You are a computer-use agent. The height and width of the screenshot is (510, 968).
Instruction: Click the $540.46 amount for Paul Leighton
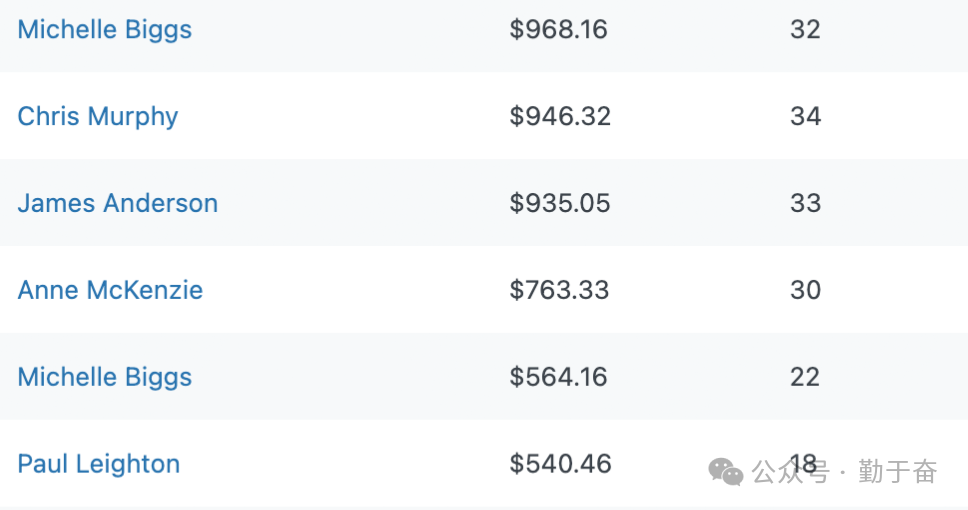pyautogui.click(x=560, y=464)
